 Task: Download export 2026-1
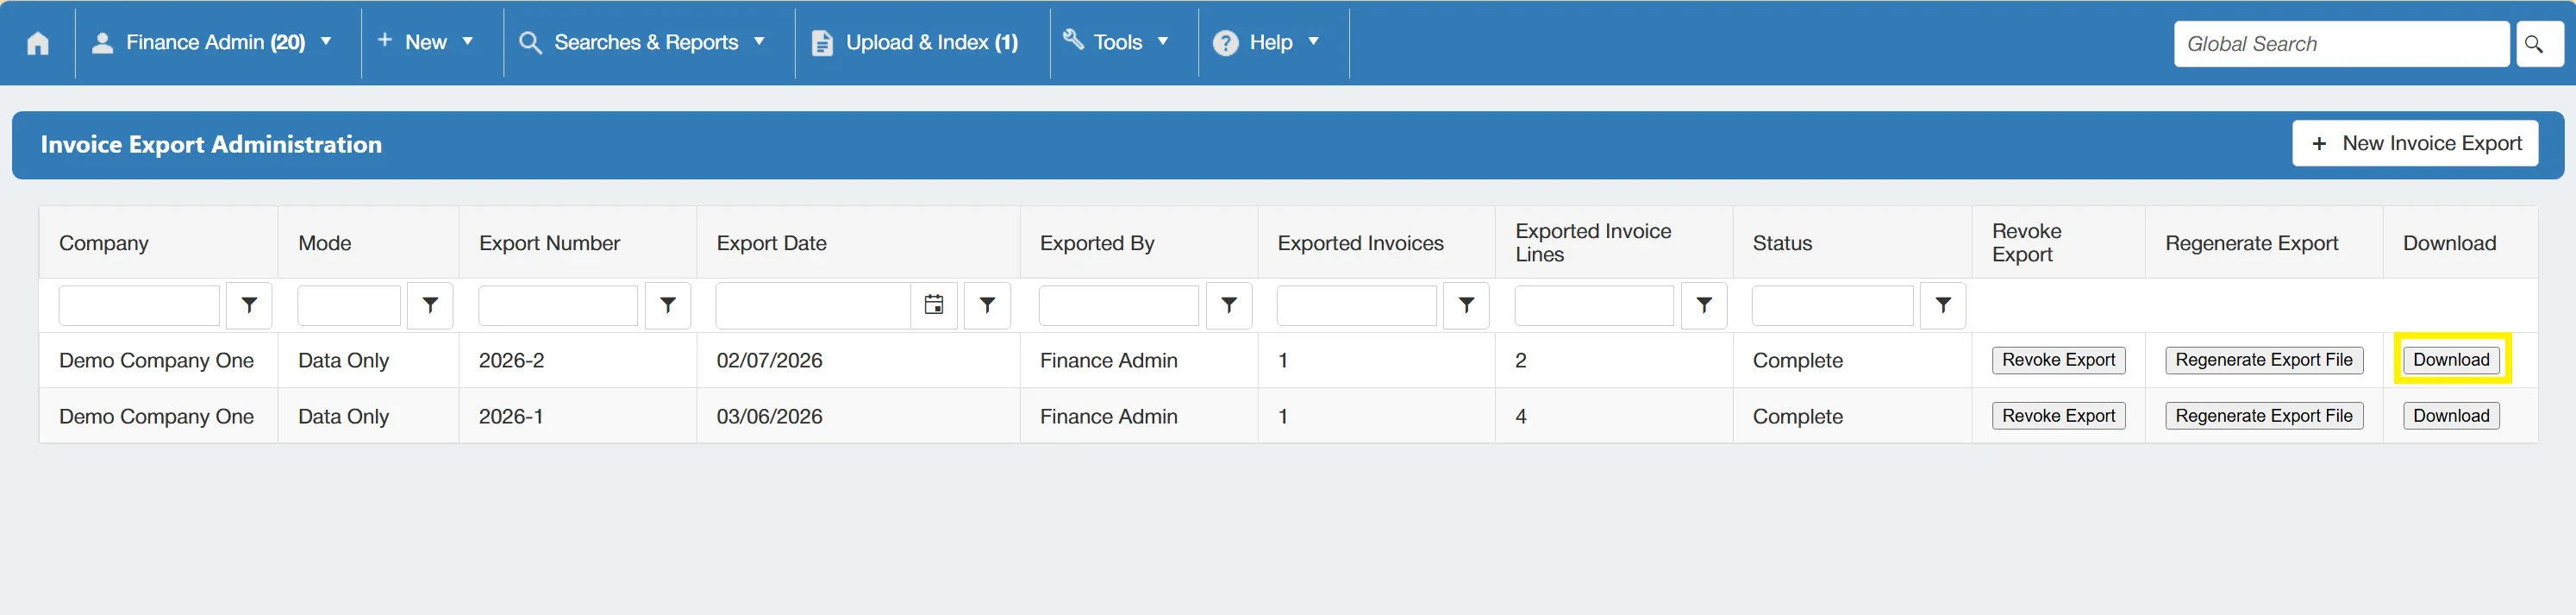pyautogui.click(x=2451, y=416)
